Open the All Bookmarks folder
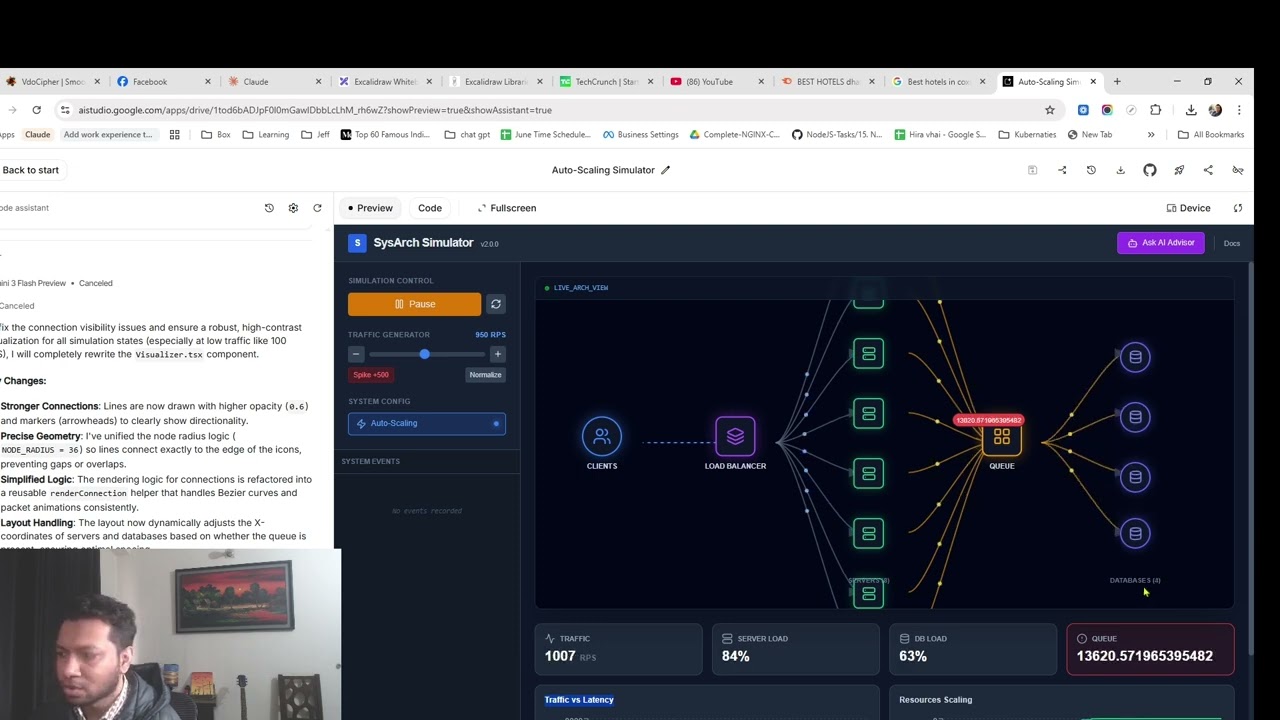Image resolution: width=1280 pixels, height=720 pixels. [1211, 135]
